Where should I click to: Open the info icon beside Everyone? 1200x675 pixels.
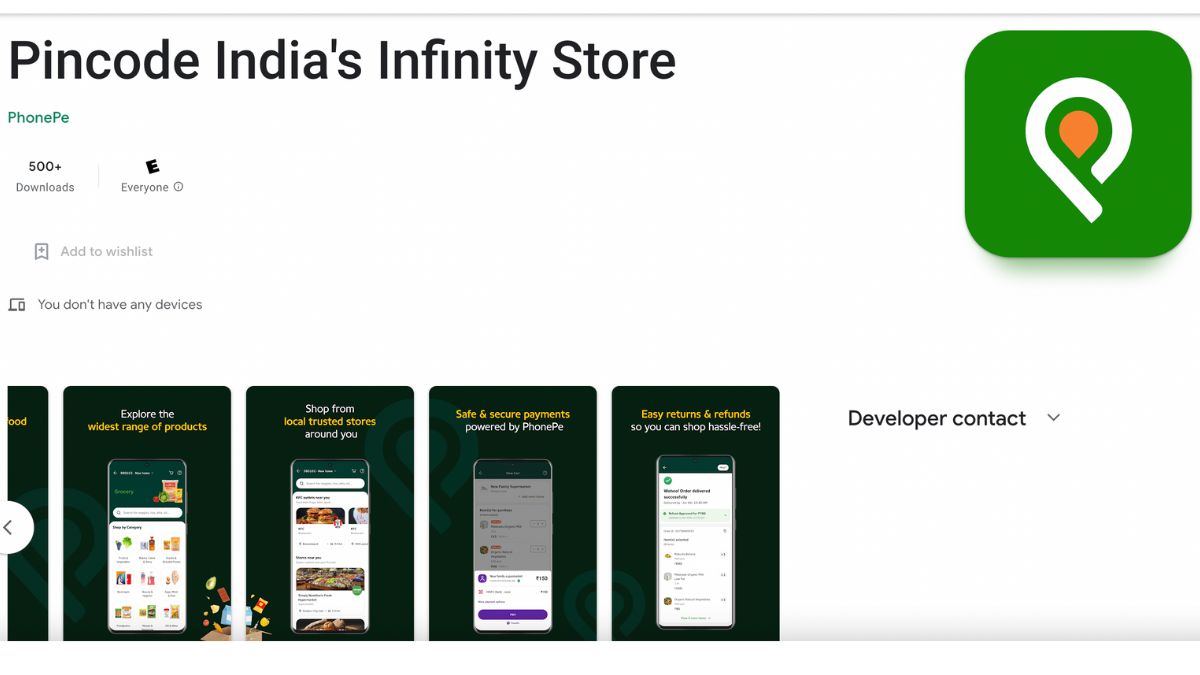178,187
